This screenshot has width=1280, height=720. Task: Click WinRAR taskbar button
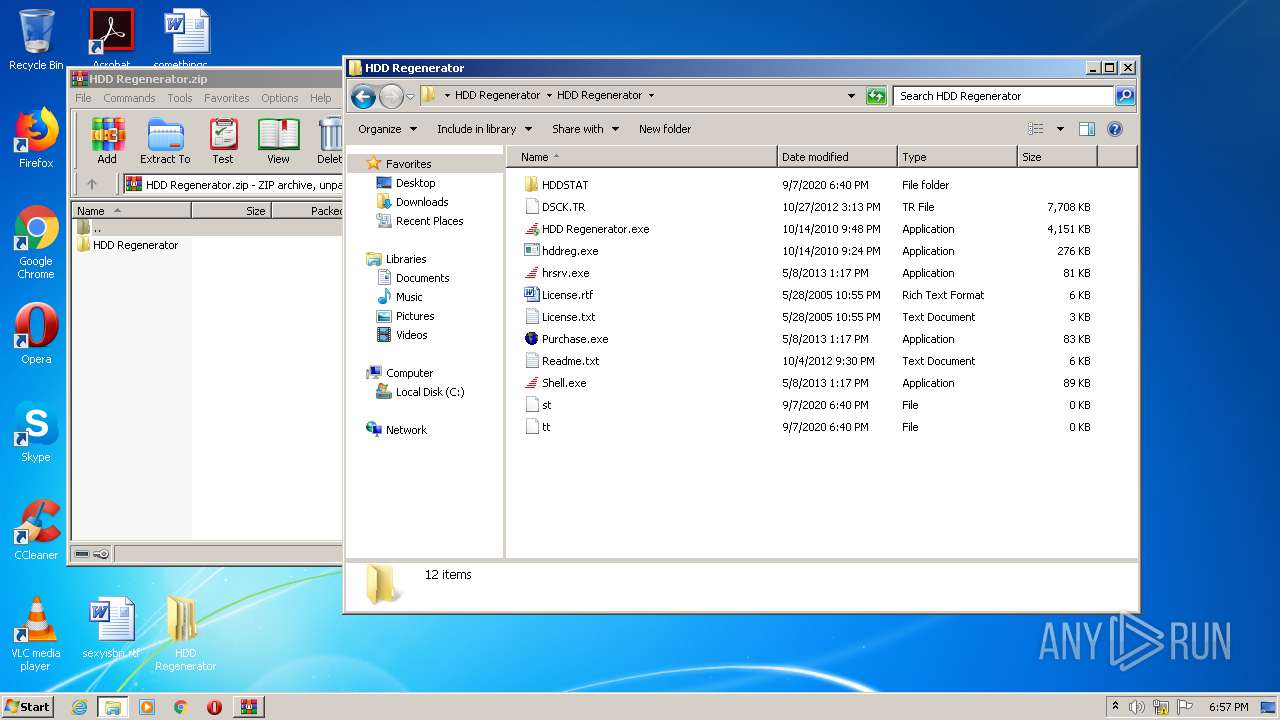pyautogui.click(x=248, y=707)
